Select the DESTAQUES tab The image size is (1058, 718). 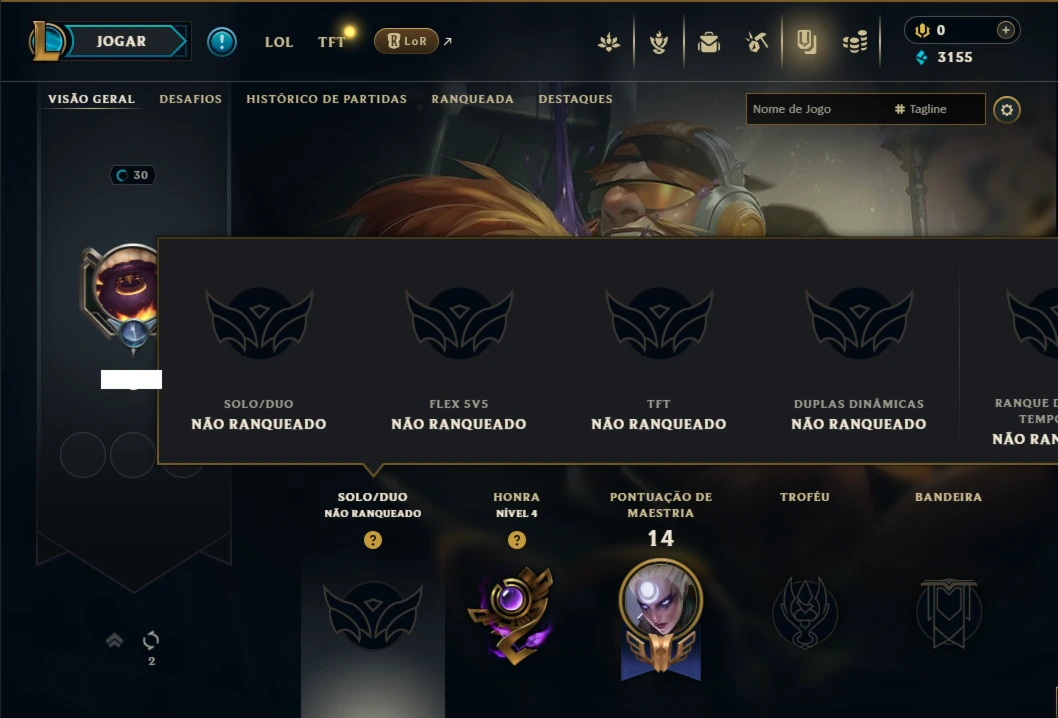coord(576,99)
